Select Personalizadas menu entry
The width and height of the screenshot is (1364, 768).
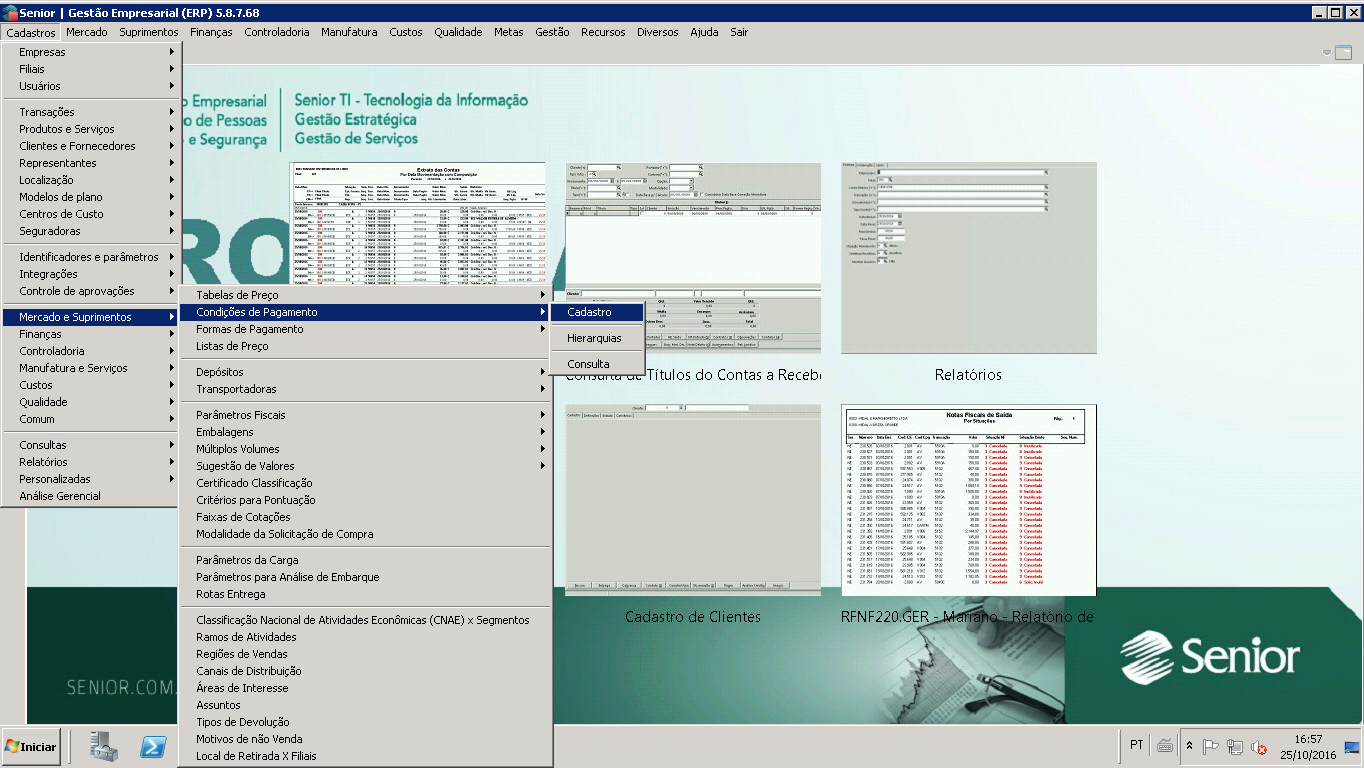90,479
